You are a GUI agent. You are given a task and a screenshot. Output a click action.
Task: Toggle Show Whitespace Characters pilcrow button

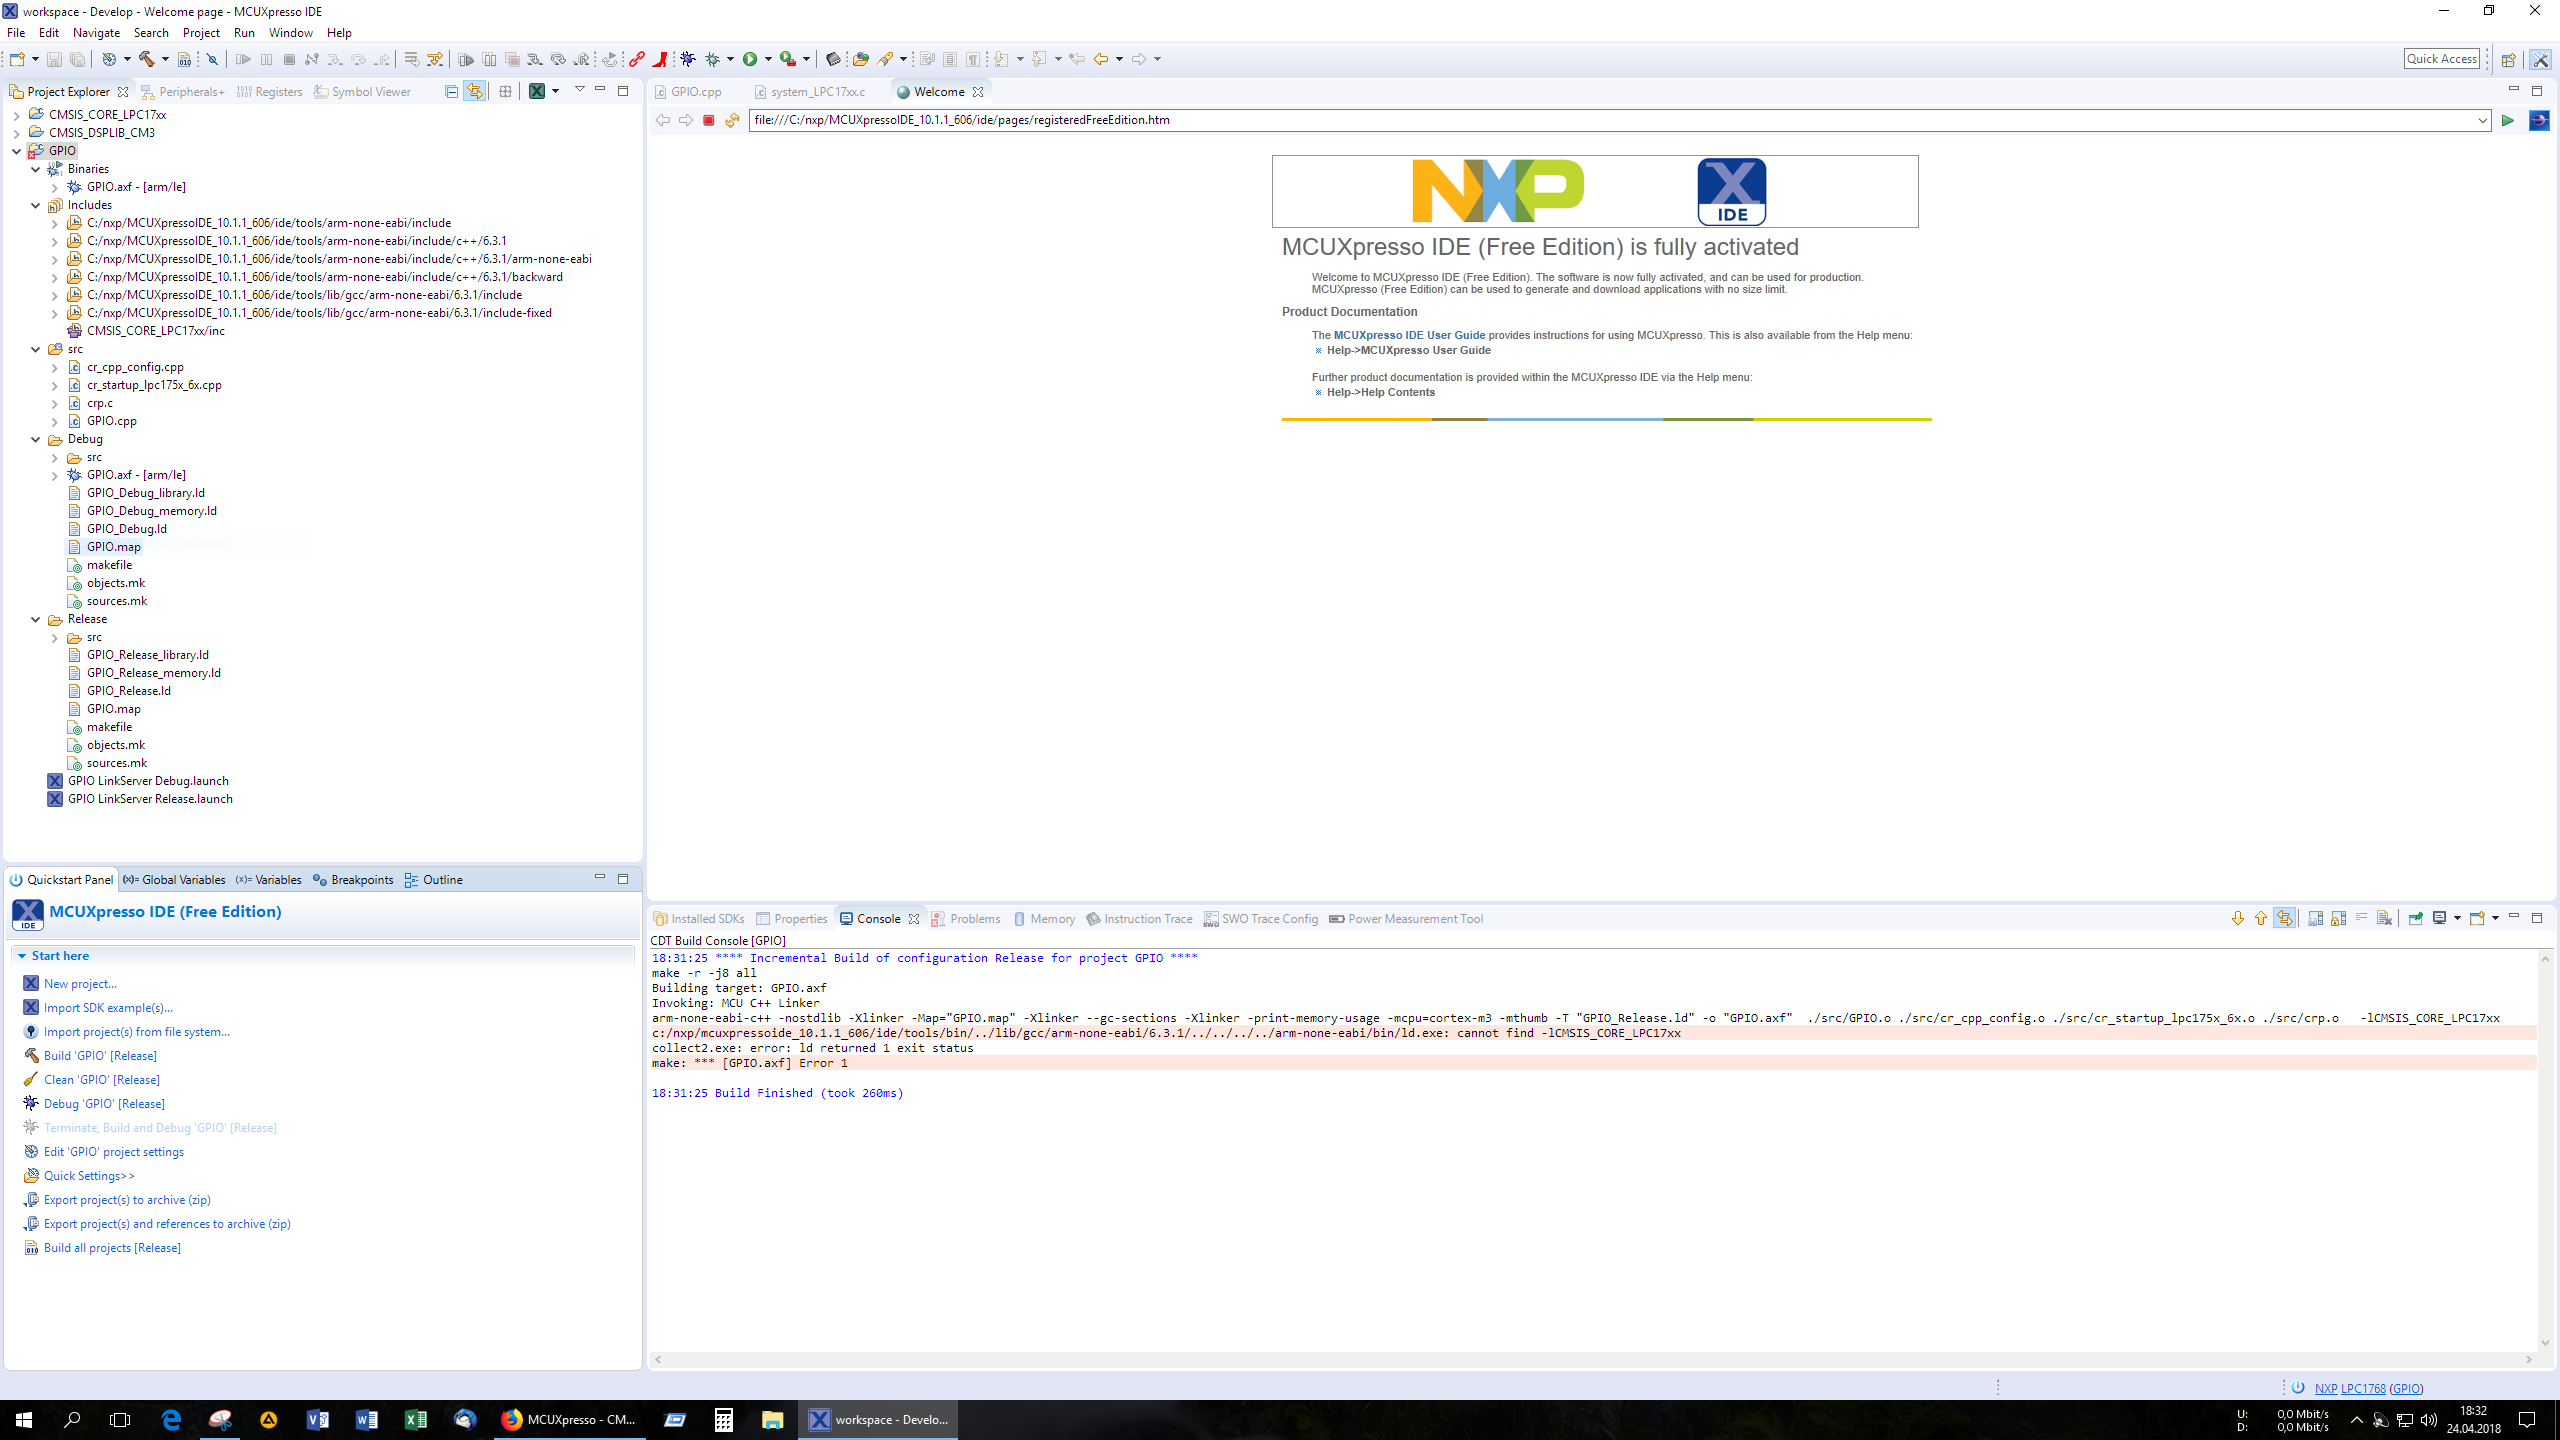972,59
